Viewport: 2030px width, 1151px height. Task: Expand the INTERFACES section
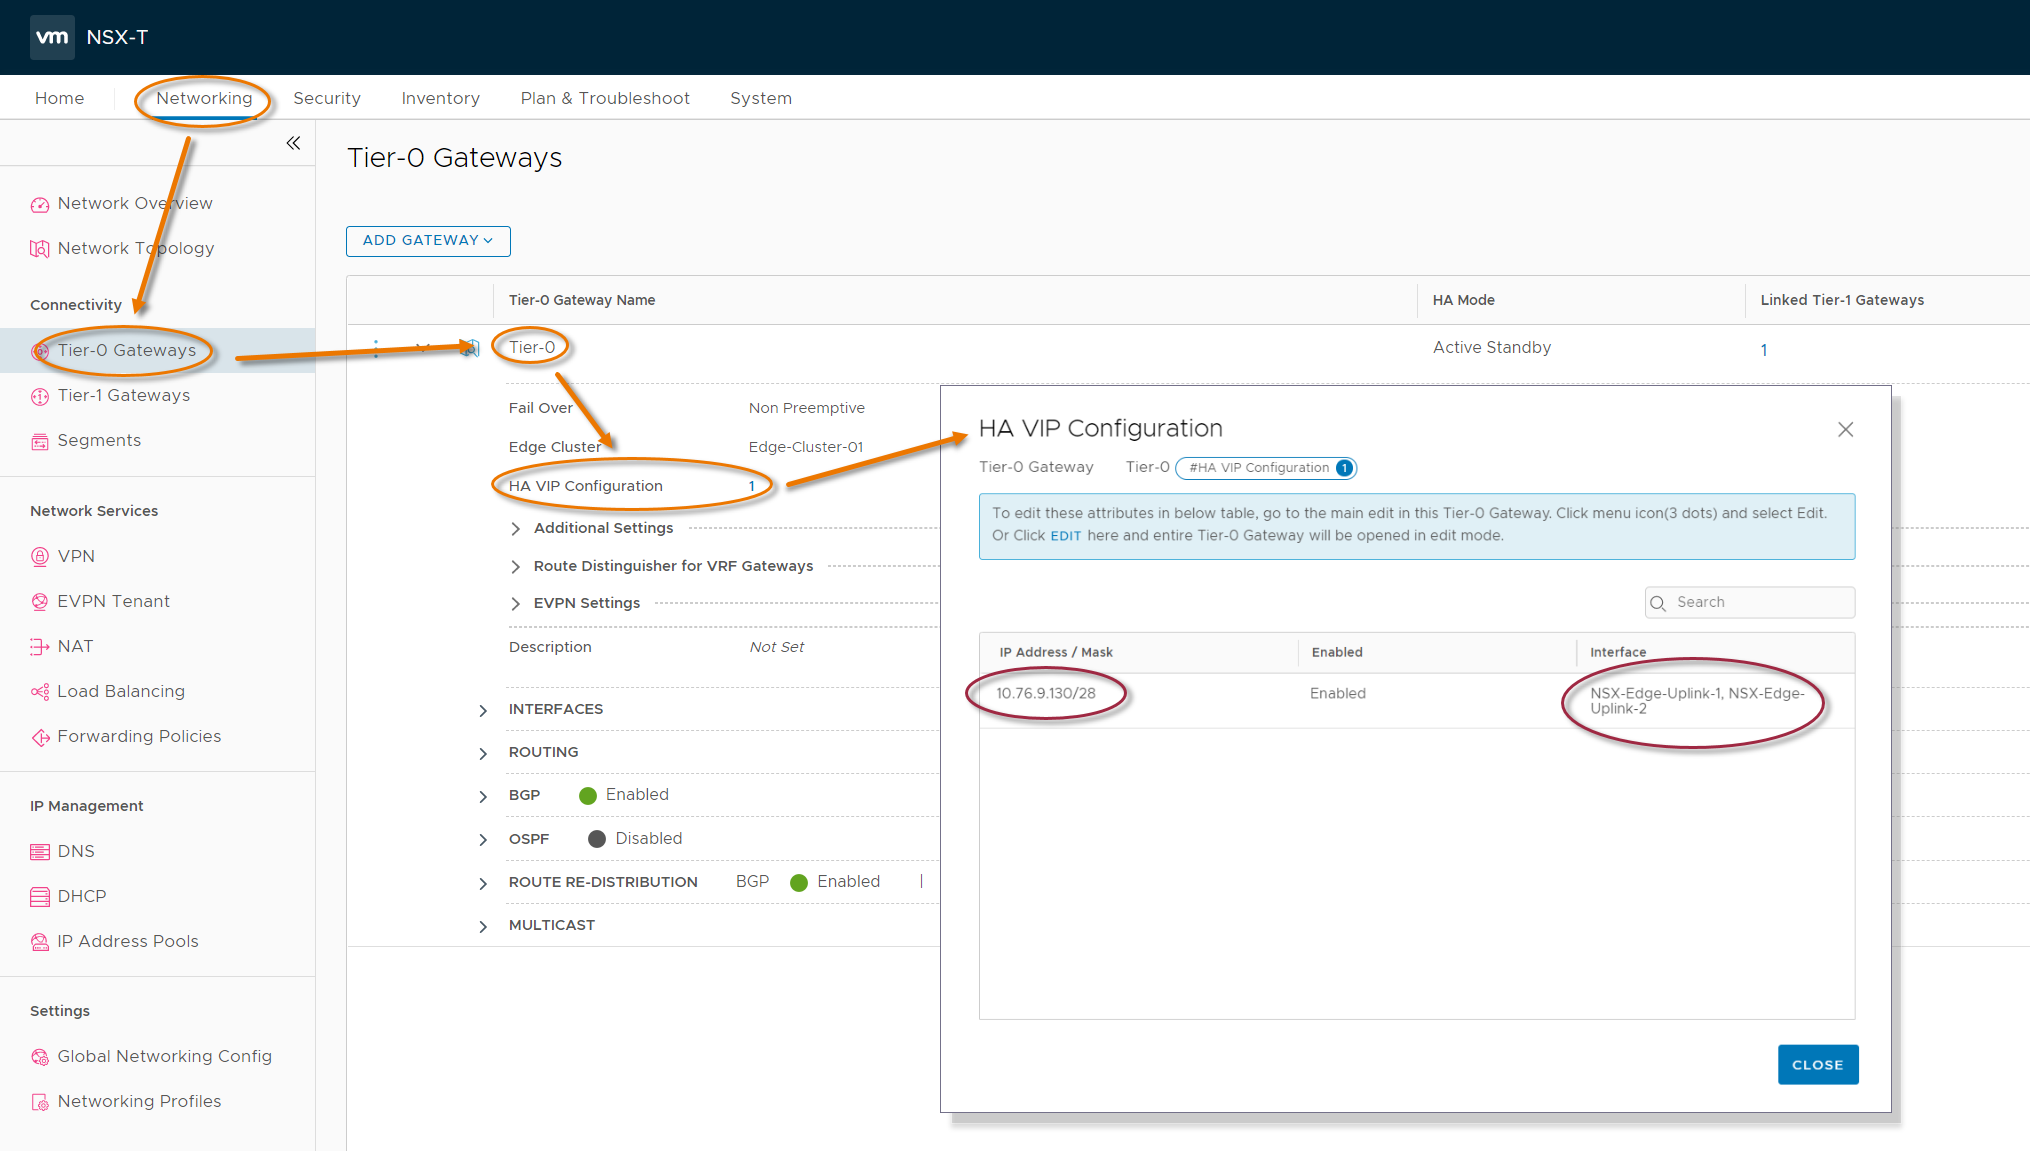pos(483,710)
